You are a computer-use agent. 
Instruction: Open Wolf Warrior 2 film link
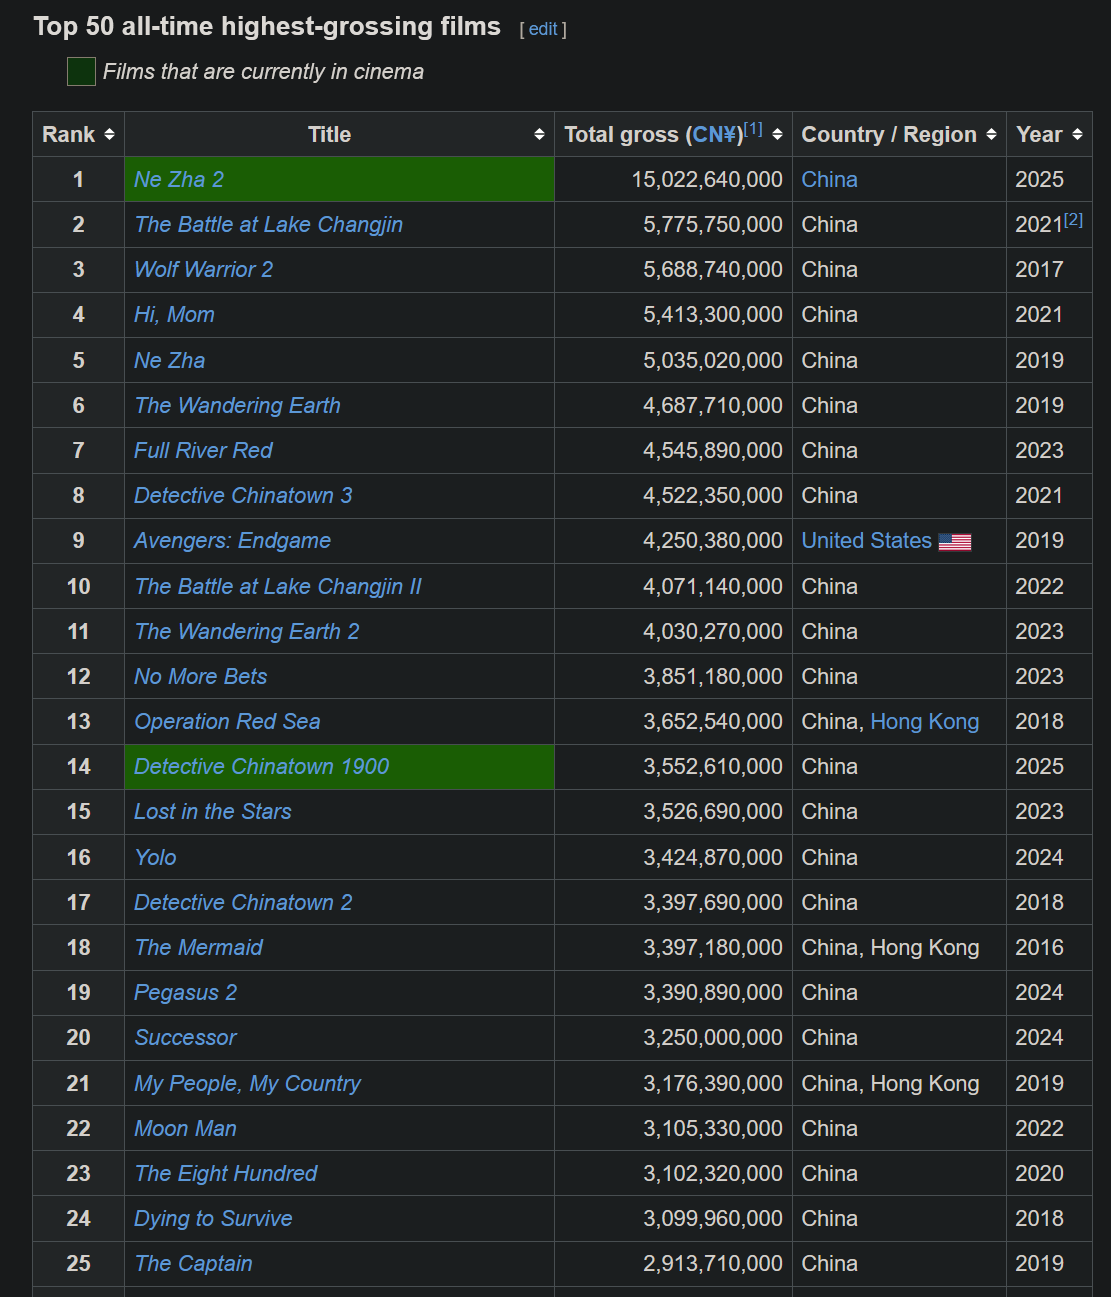[x=203, y=270]
